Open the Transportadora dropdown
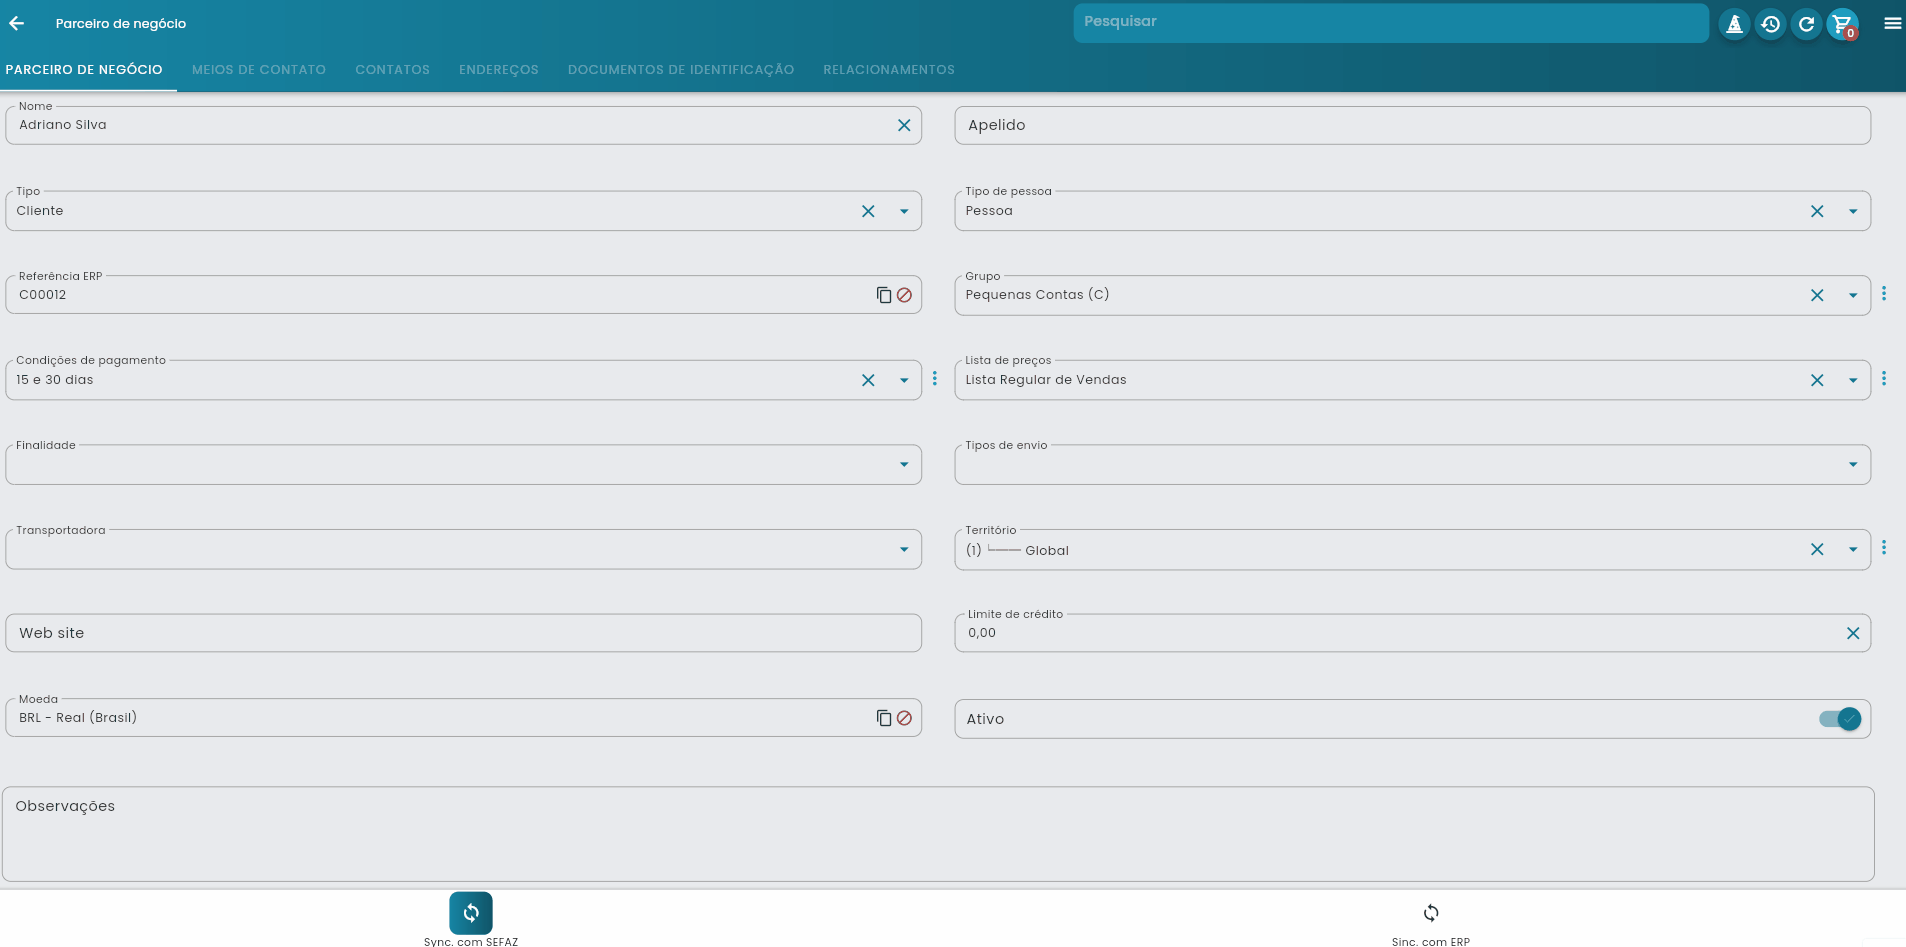Image resolution: width=1906 pixels, height=947 pixels. [904, 550]
